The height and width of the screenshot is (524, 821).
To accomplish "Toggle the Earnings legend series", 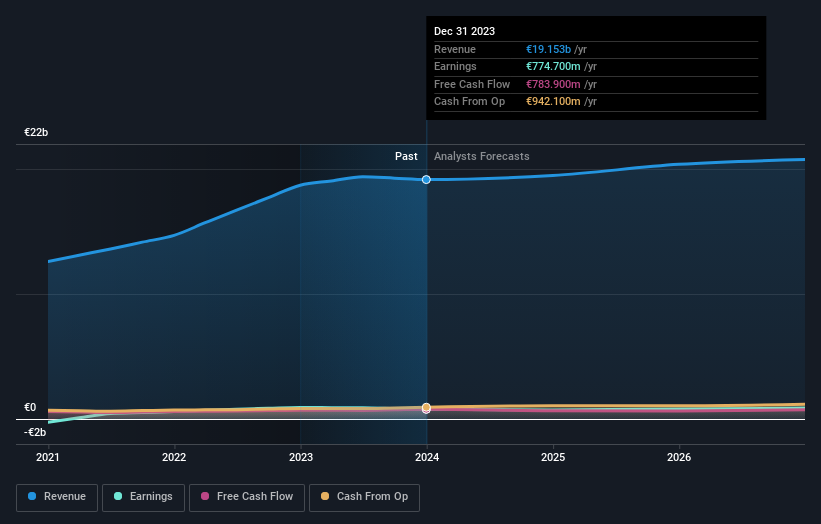I will pyautogui.click(x=143, y=497).
